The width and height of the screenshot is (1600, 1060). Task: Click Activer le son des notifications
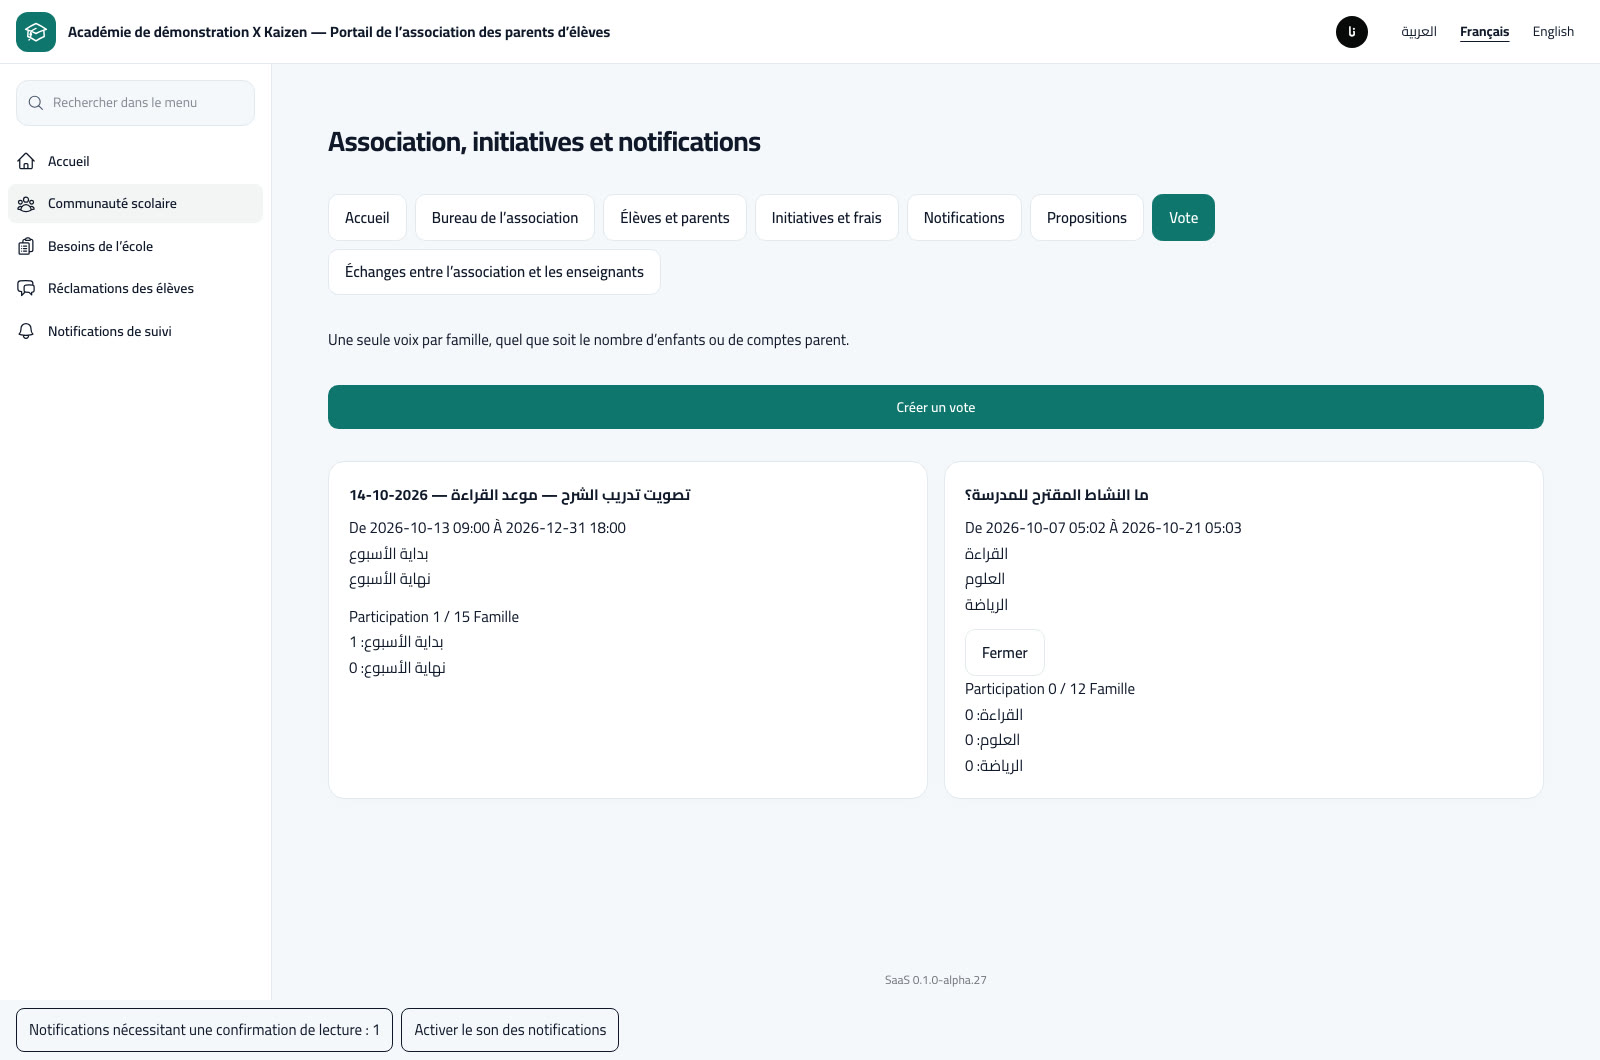point(510,1030)
